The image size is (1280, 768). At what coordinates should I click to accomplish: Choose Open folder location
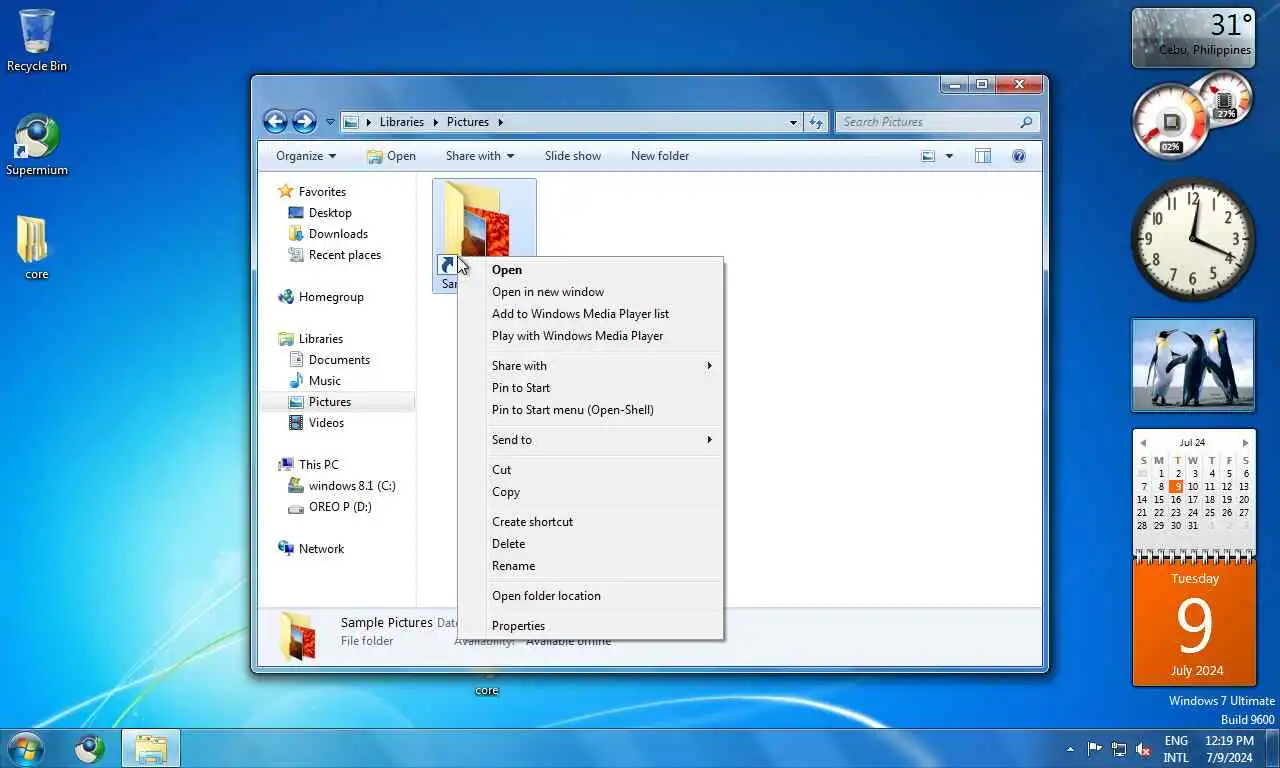590,596
